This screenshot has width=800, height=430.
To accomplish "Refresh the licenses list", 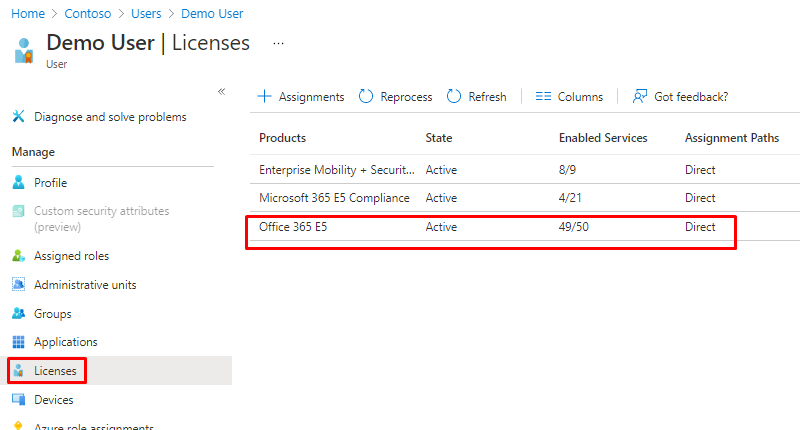I will pyautogui.click(x=476, y=97).
